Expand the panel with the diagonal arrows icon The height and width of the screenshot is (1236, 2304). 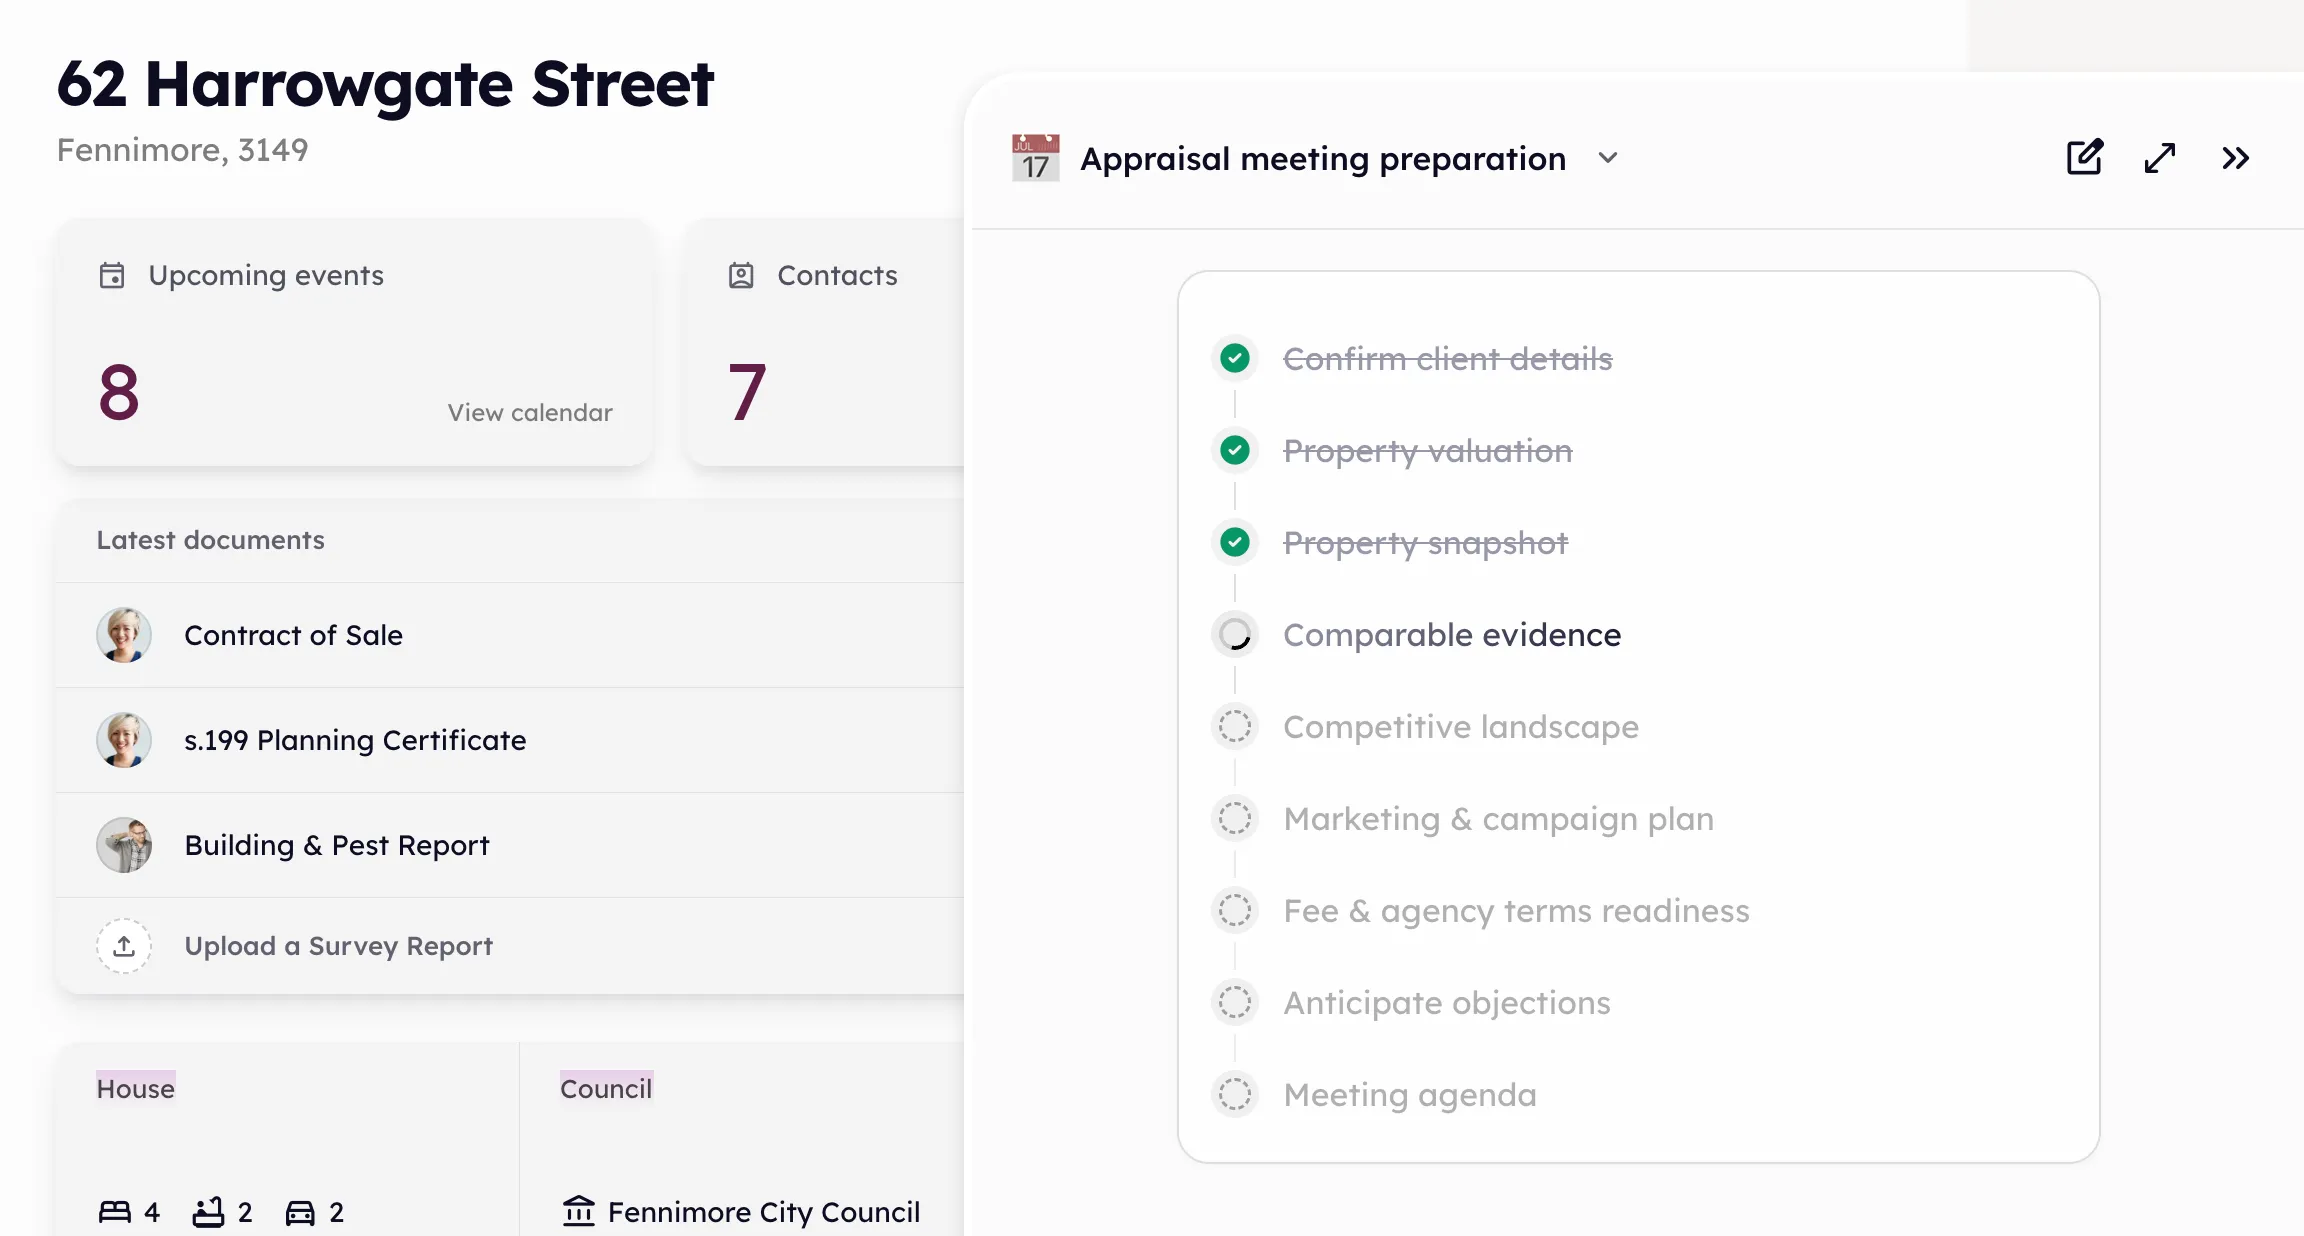(2160, 158)
